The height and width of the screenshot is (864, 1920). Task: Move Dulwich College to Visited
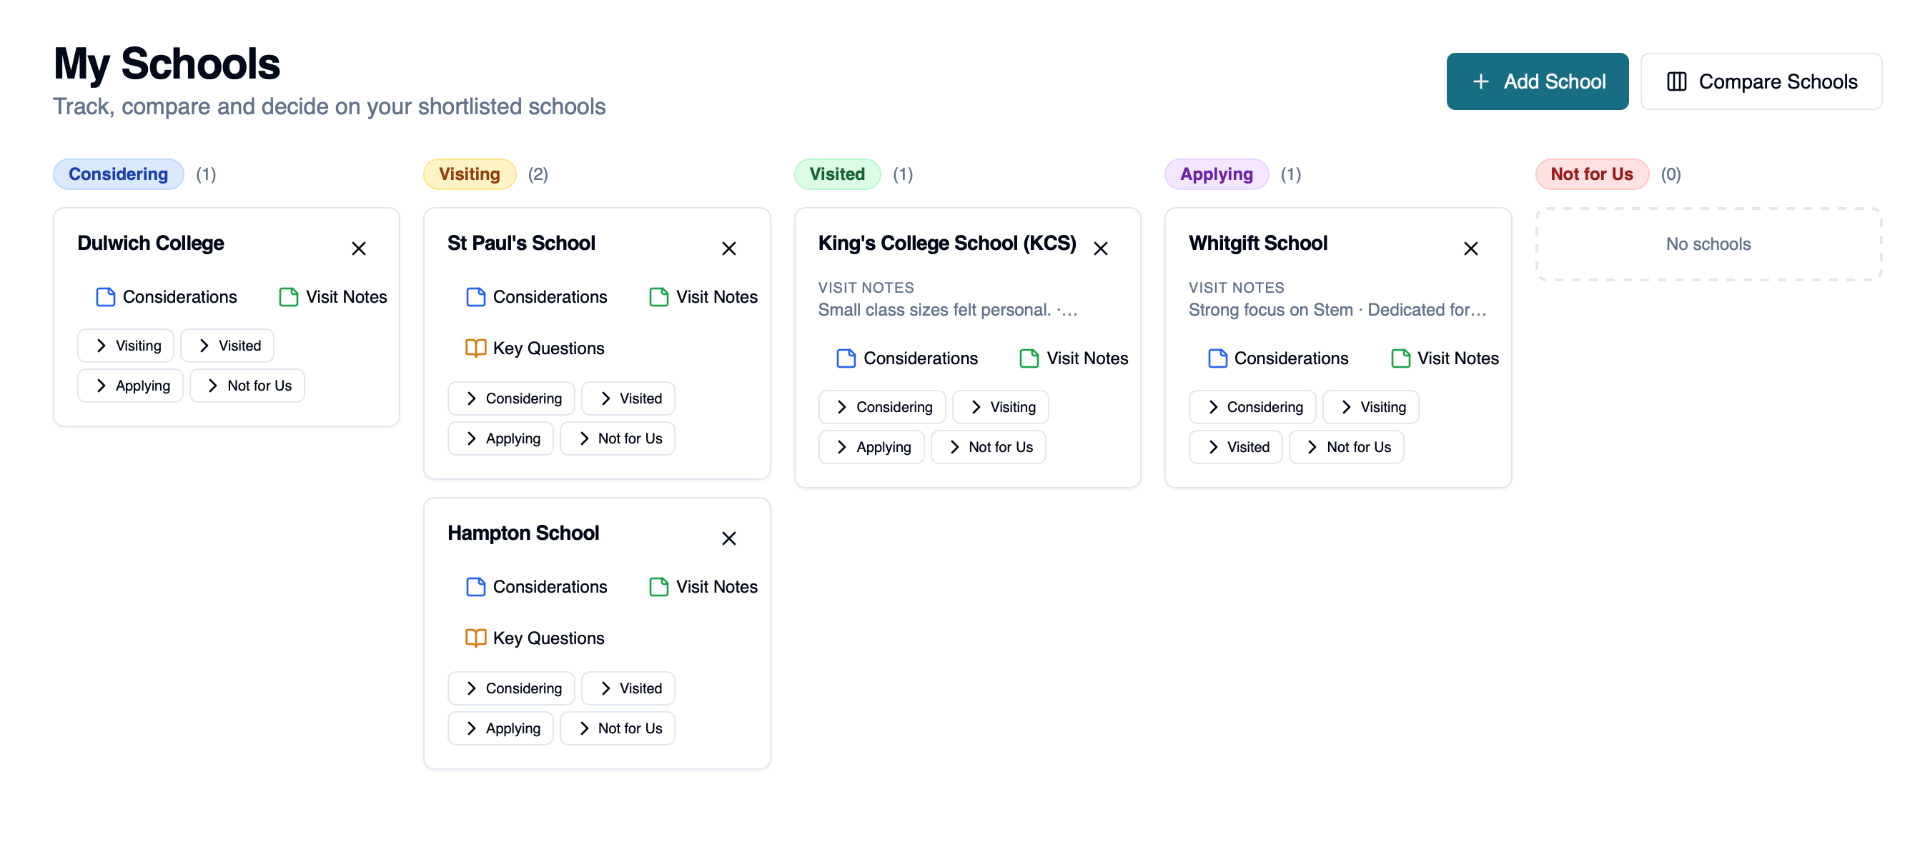pos(227,346)
